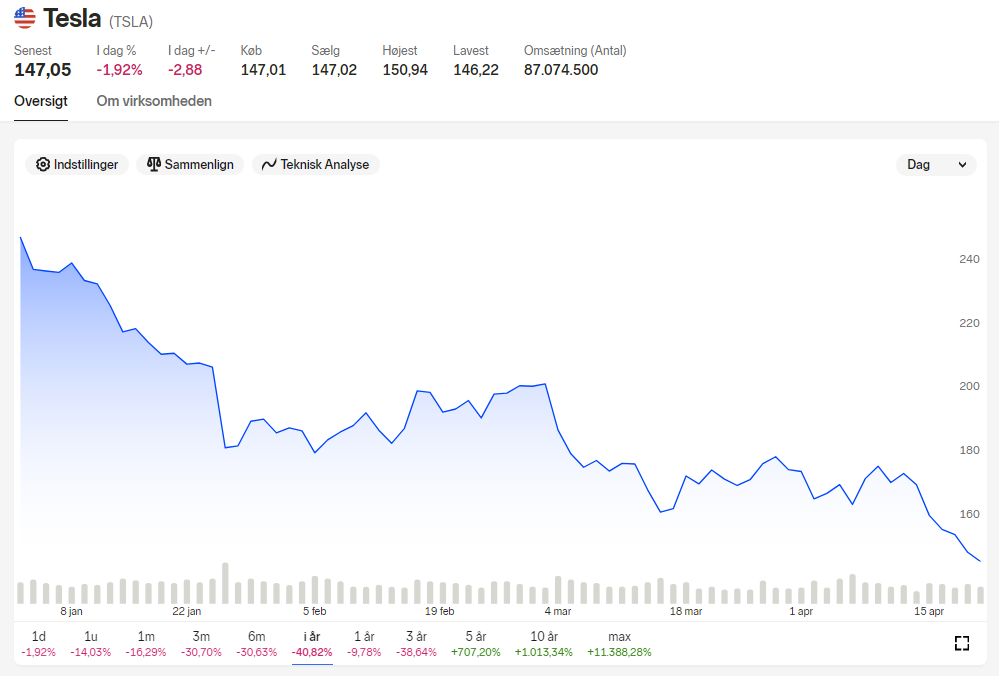
Task: Click the 5 feb date label
Action: [x=315, y=611]
